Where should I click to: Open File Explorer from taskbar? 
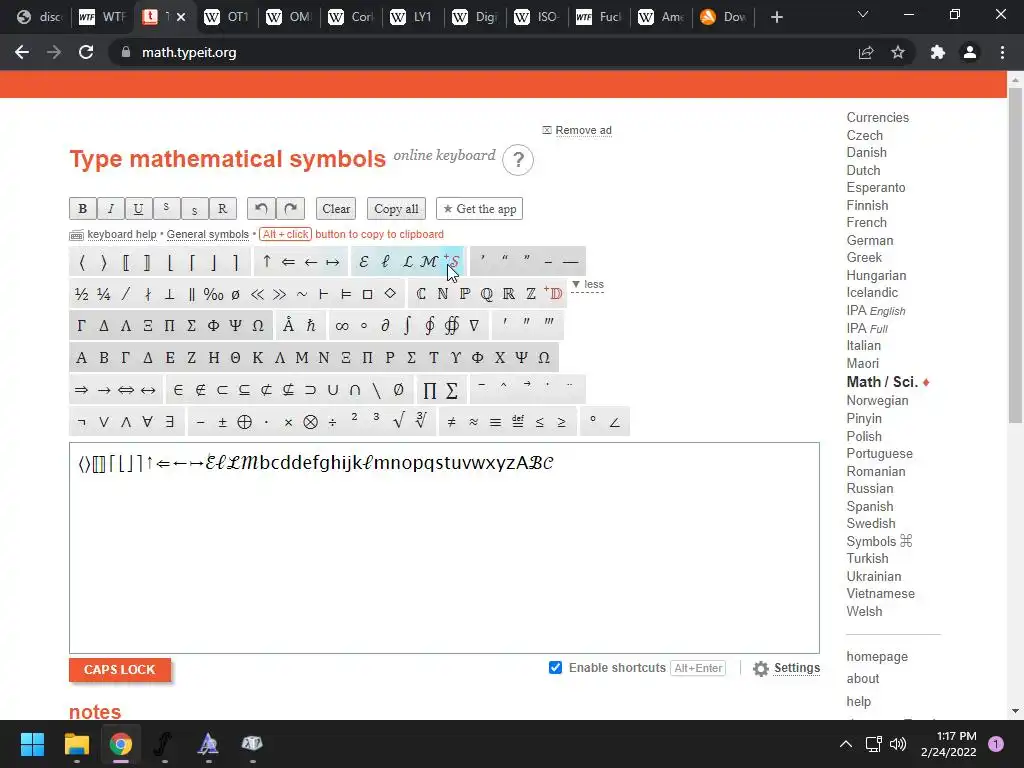[76, 744]
